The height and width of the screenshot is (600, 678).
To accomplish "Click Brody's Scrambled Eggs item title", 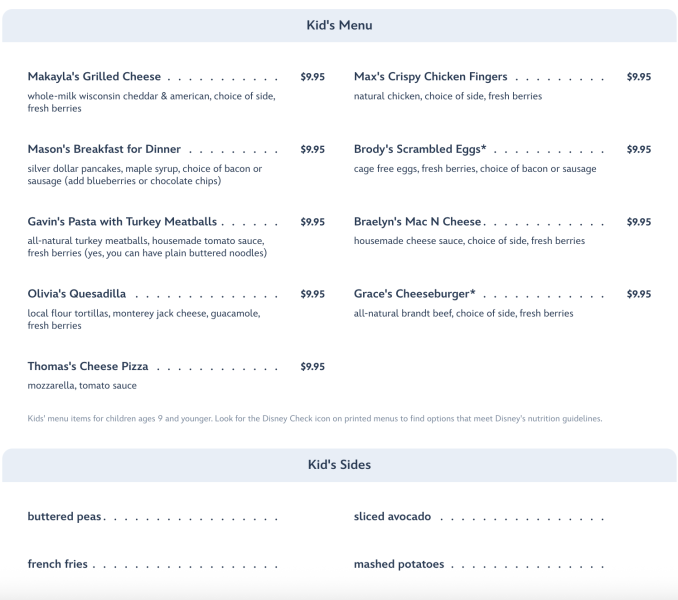I will pos(420,149).
